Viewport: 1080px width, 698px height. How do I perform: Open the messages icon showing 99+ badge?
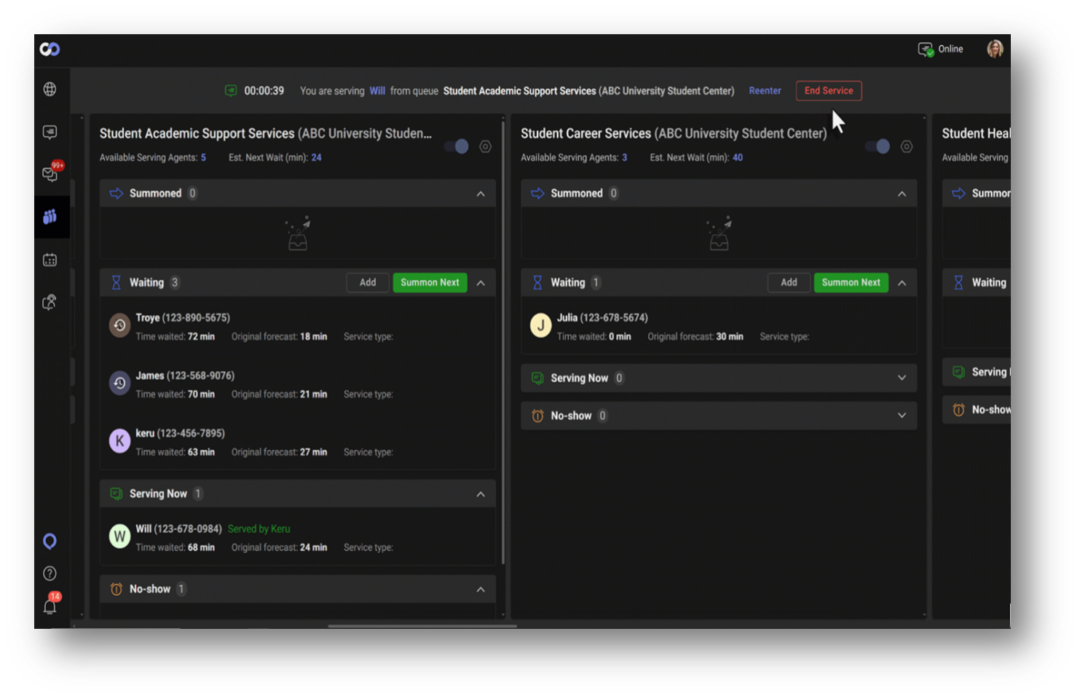tap(49, 173)
